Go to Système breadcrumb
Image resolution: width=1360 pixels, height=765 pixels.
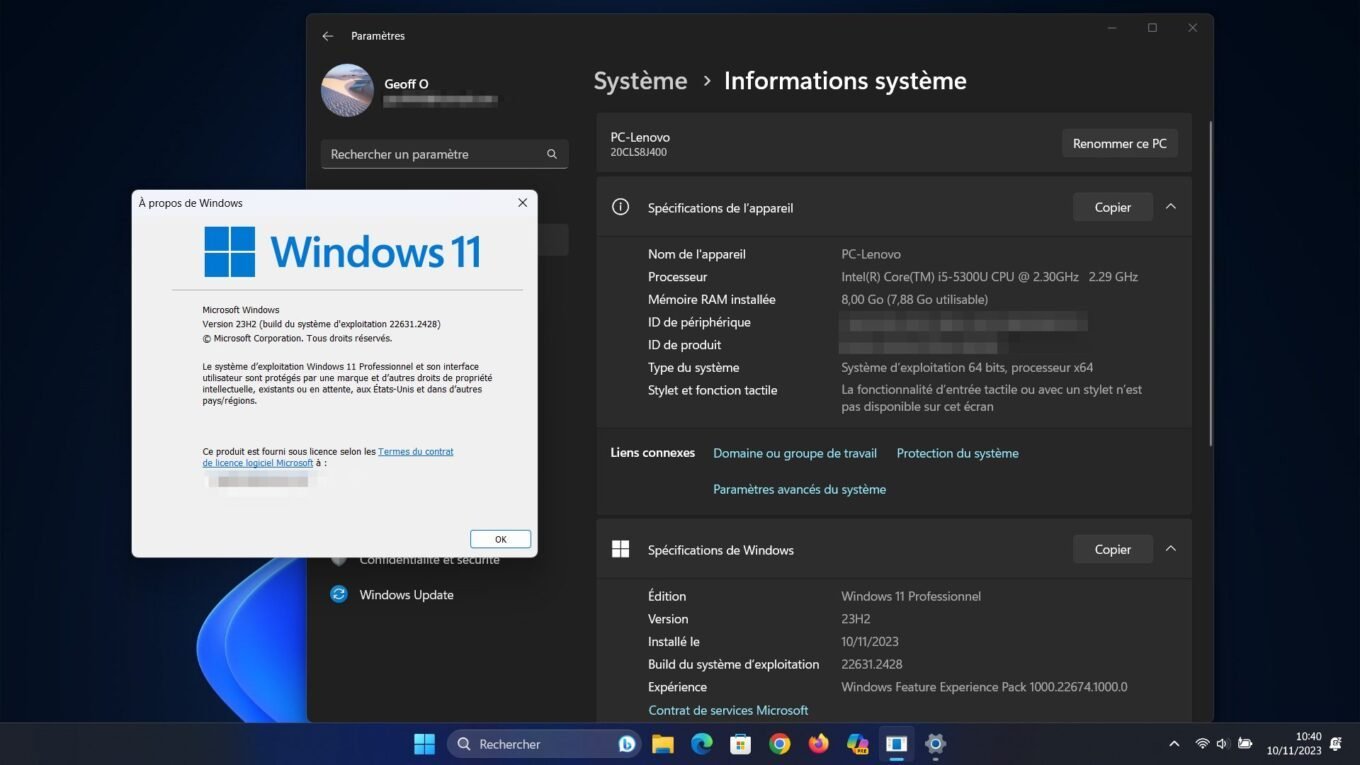(640, 81)
